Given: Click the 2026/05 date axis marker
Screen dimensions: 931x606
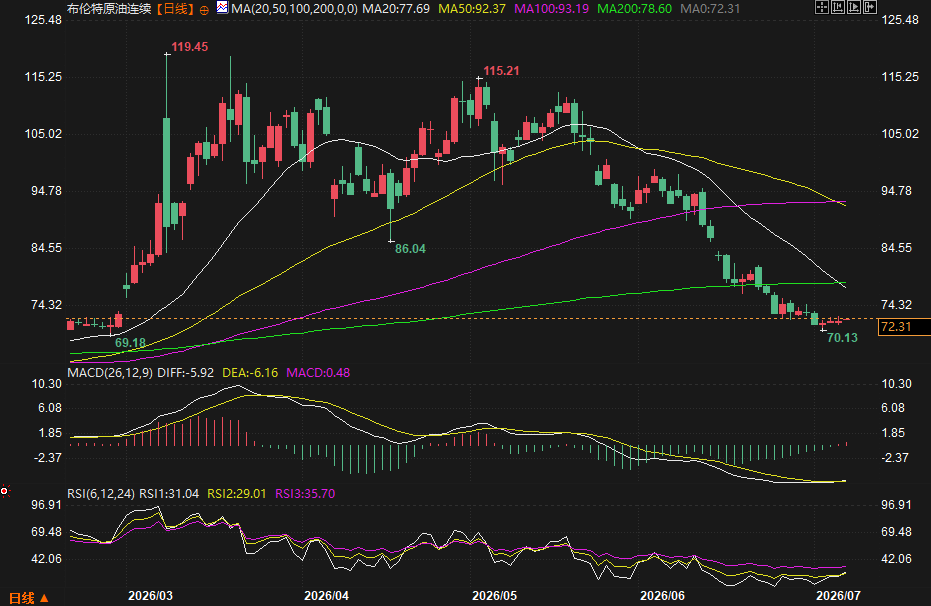Looking at the screenshot, I should (494, 595).
